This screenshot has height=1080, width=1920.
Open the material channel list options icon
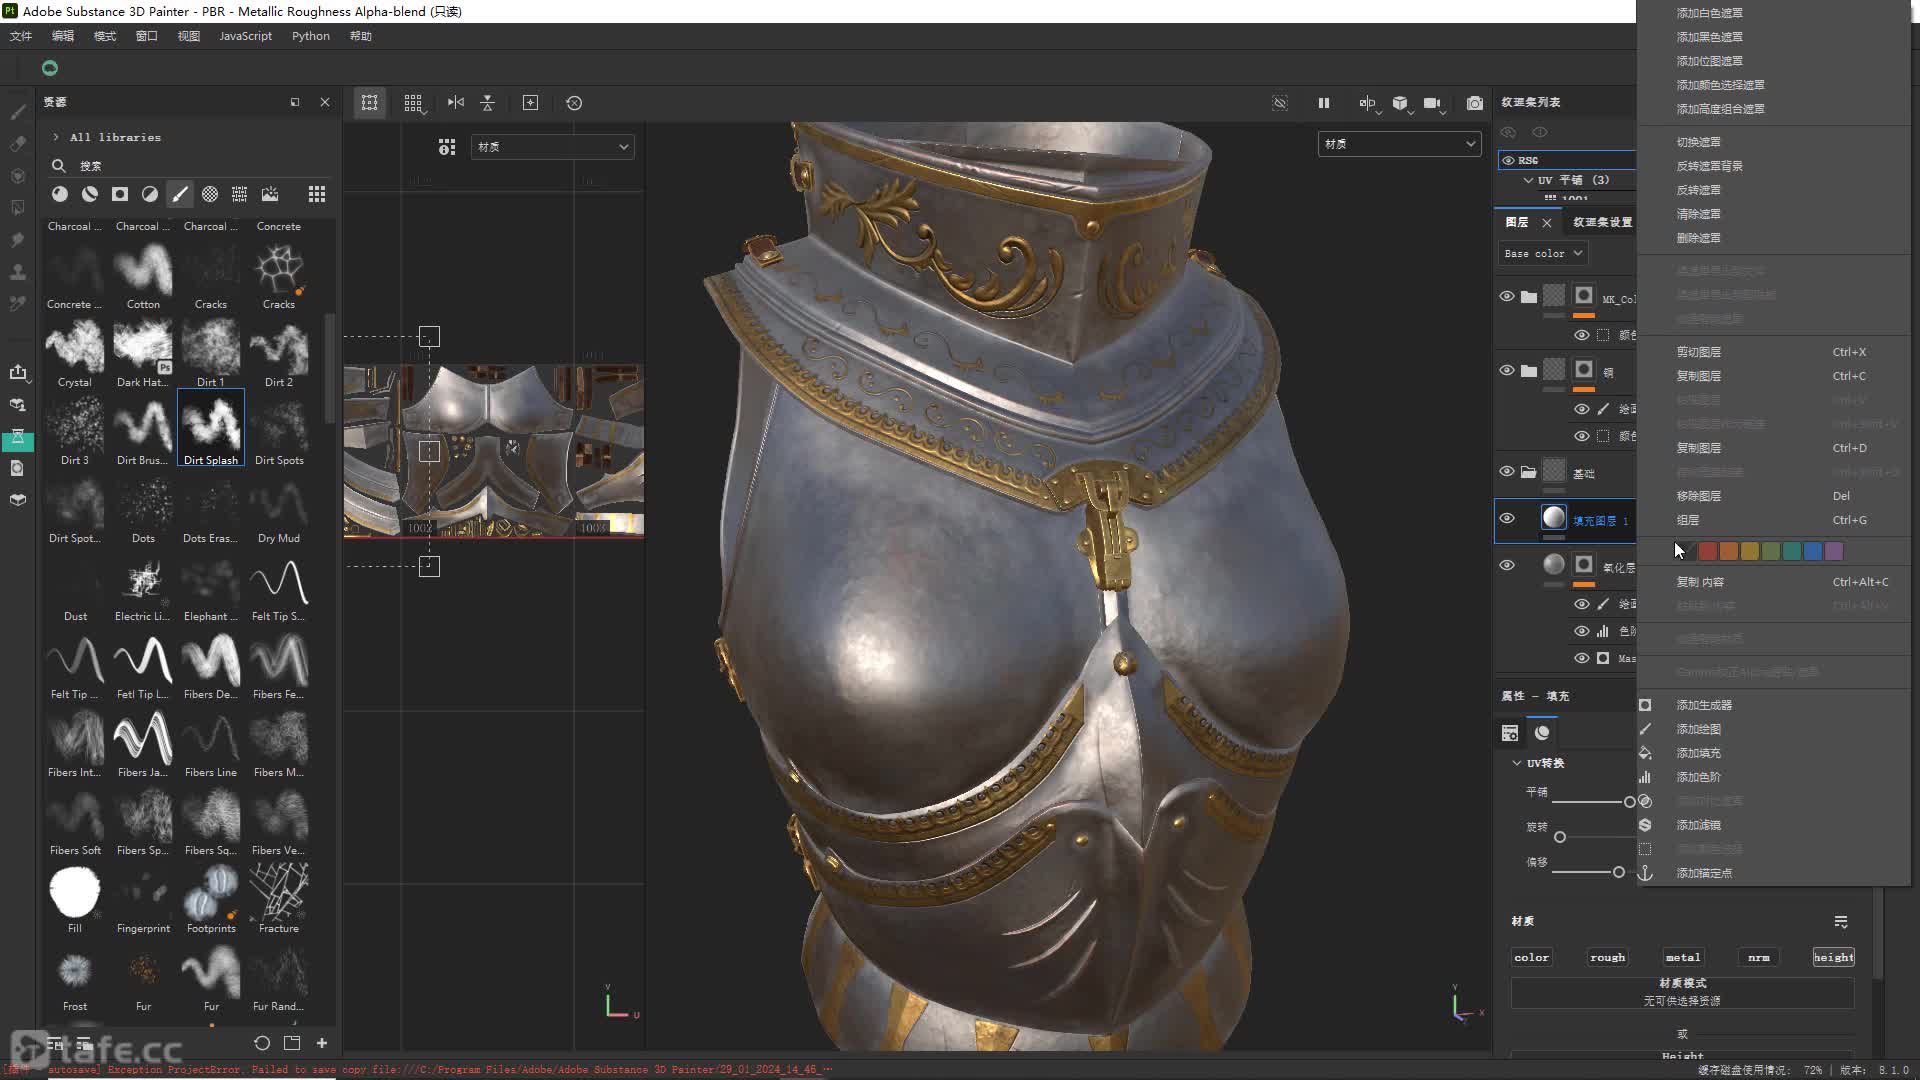[x=1841, y=922]
